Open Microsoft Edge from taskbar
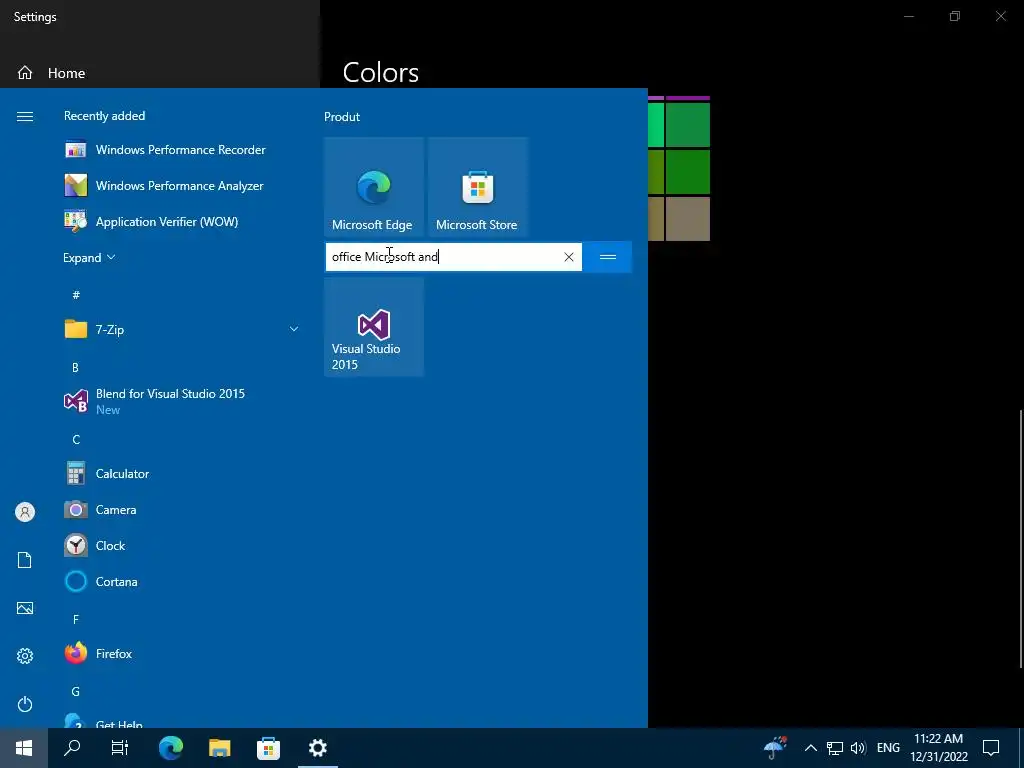1024x768 pixels. [170, 748]
